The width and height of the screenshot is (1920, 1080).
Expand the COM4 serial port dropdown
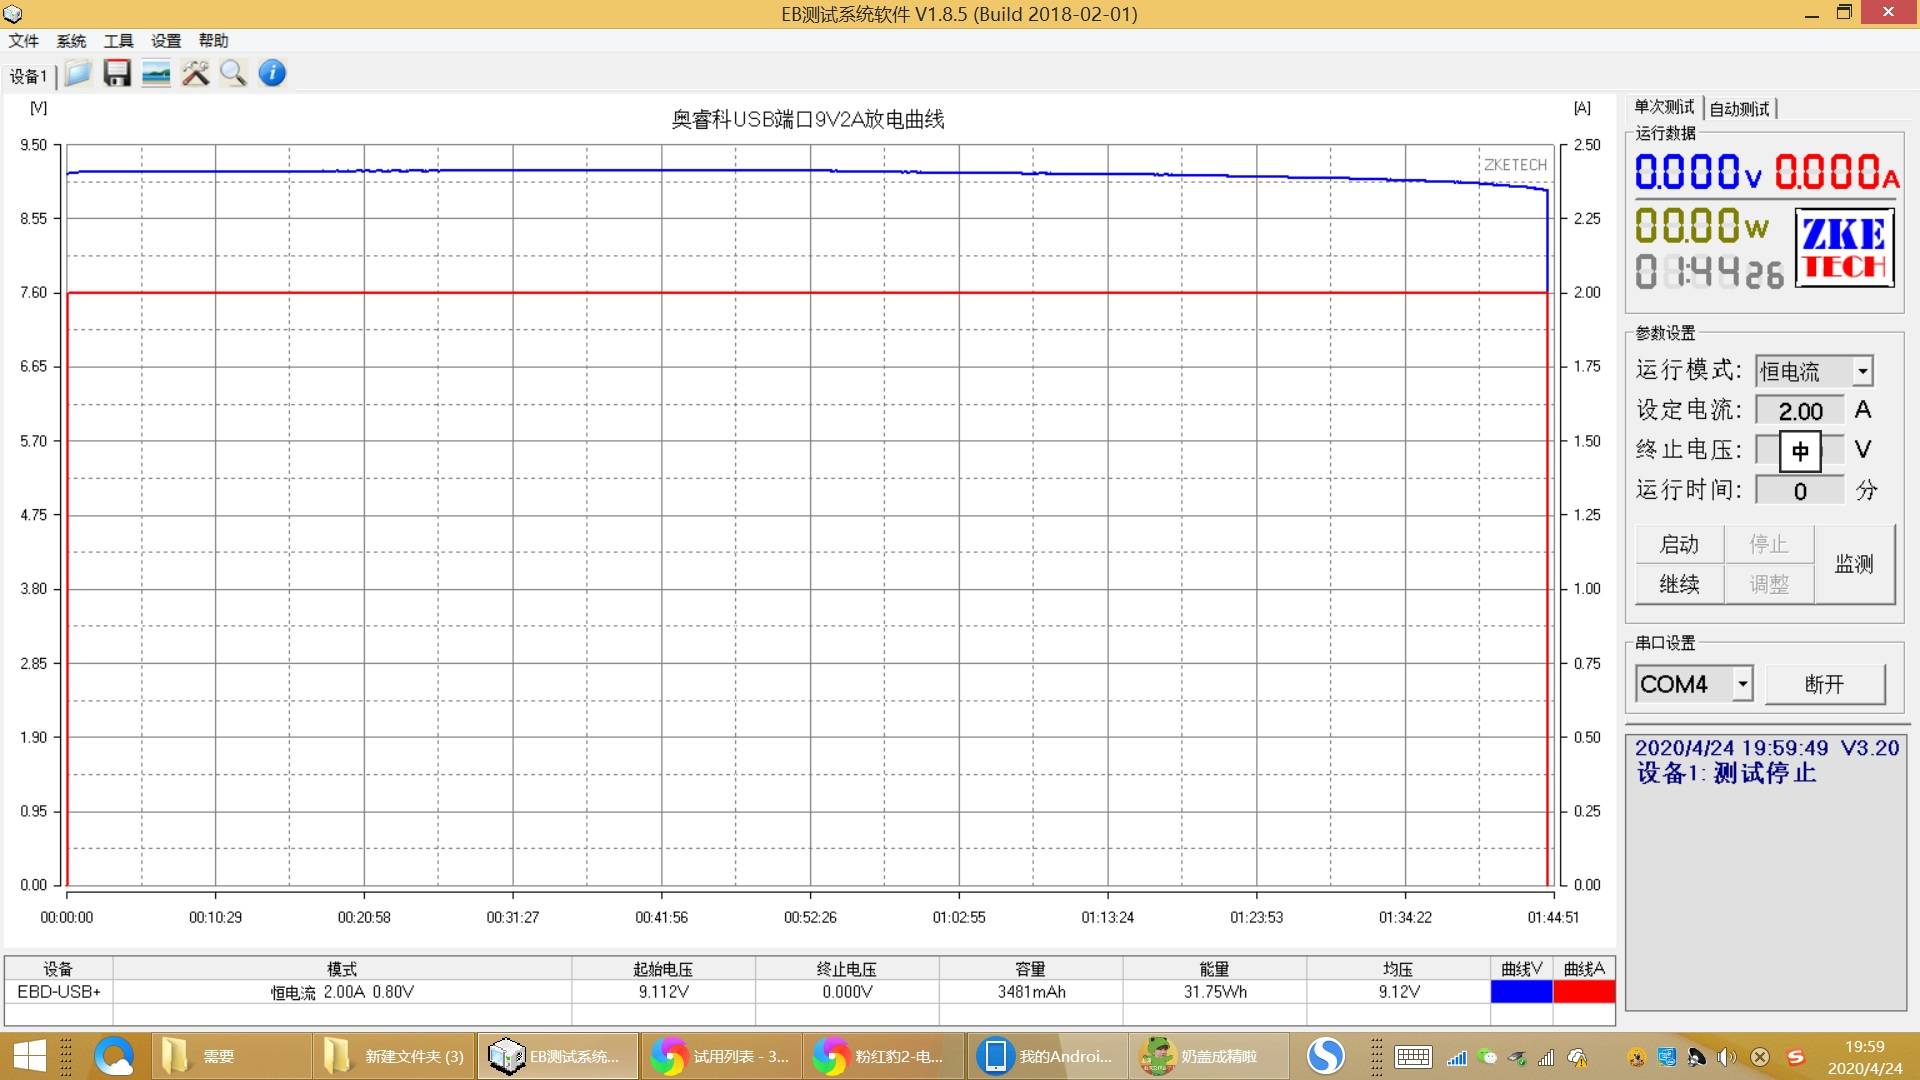tap(1742, 684)
